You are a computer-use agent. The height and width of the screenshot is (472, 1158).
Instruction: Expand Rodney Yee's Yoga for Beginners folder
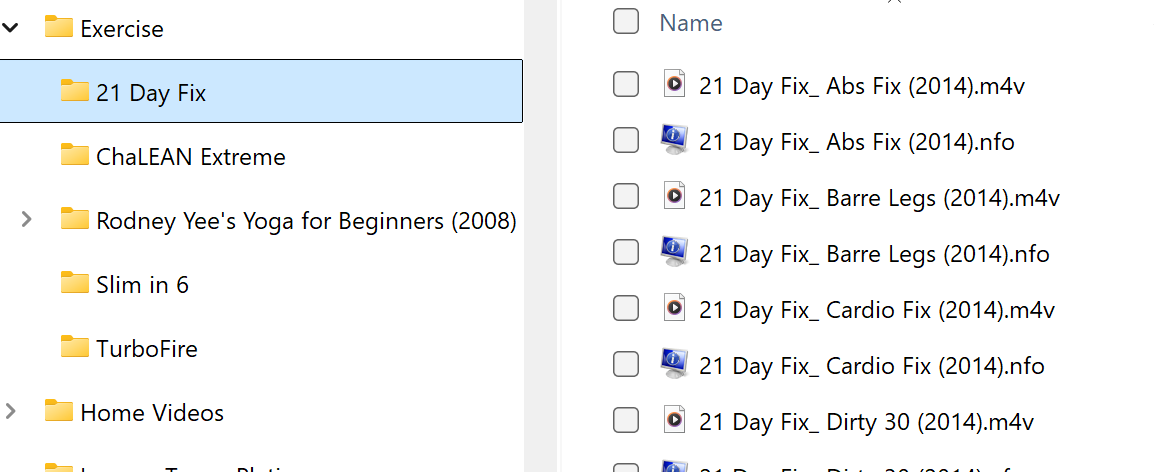[x=27, y=219]
